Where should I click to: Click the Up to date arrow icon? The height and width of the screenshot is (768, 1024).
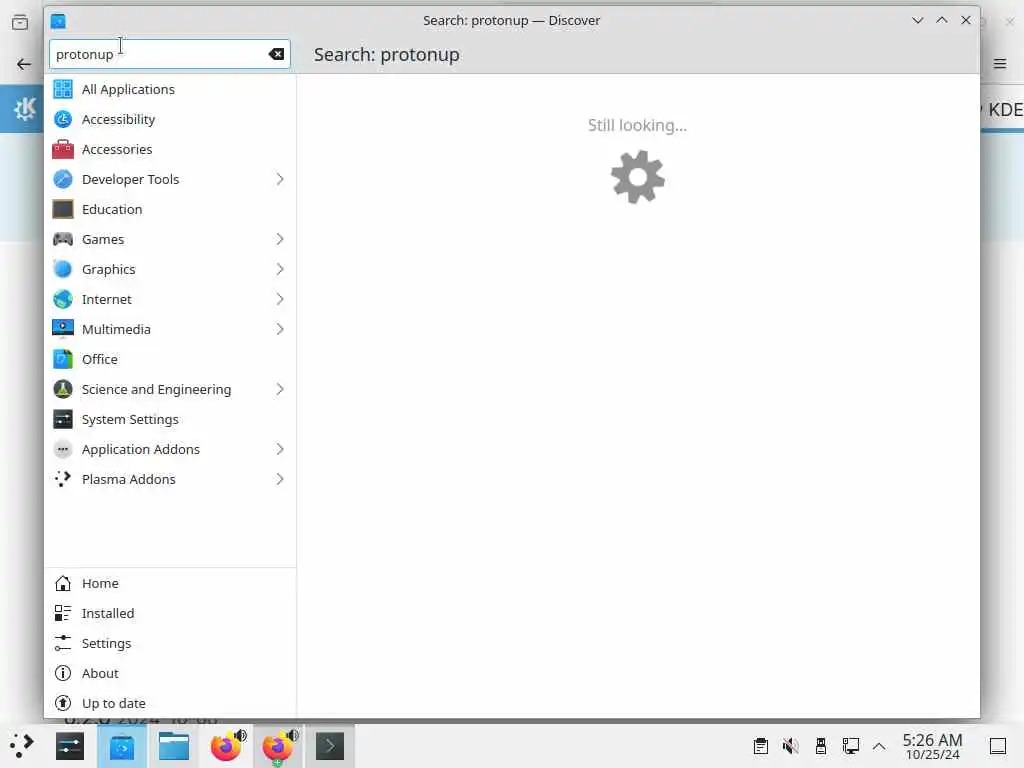(63, 704)
